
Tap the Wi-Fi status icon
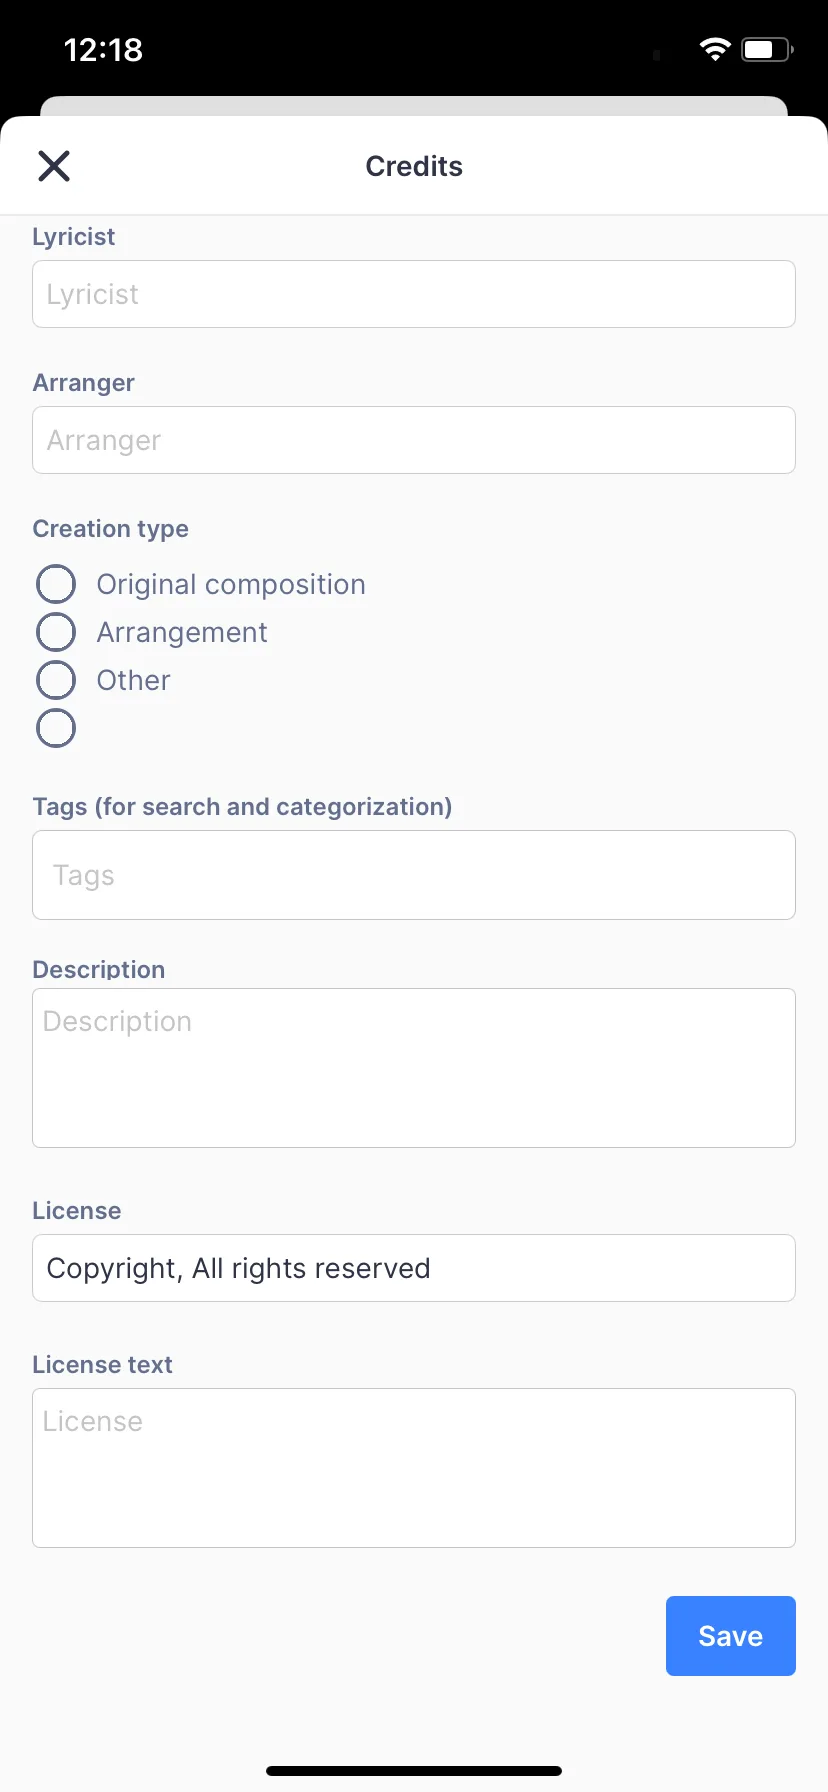(715, 49)
